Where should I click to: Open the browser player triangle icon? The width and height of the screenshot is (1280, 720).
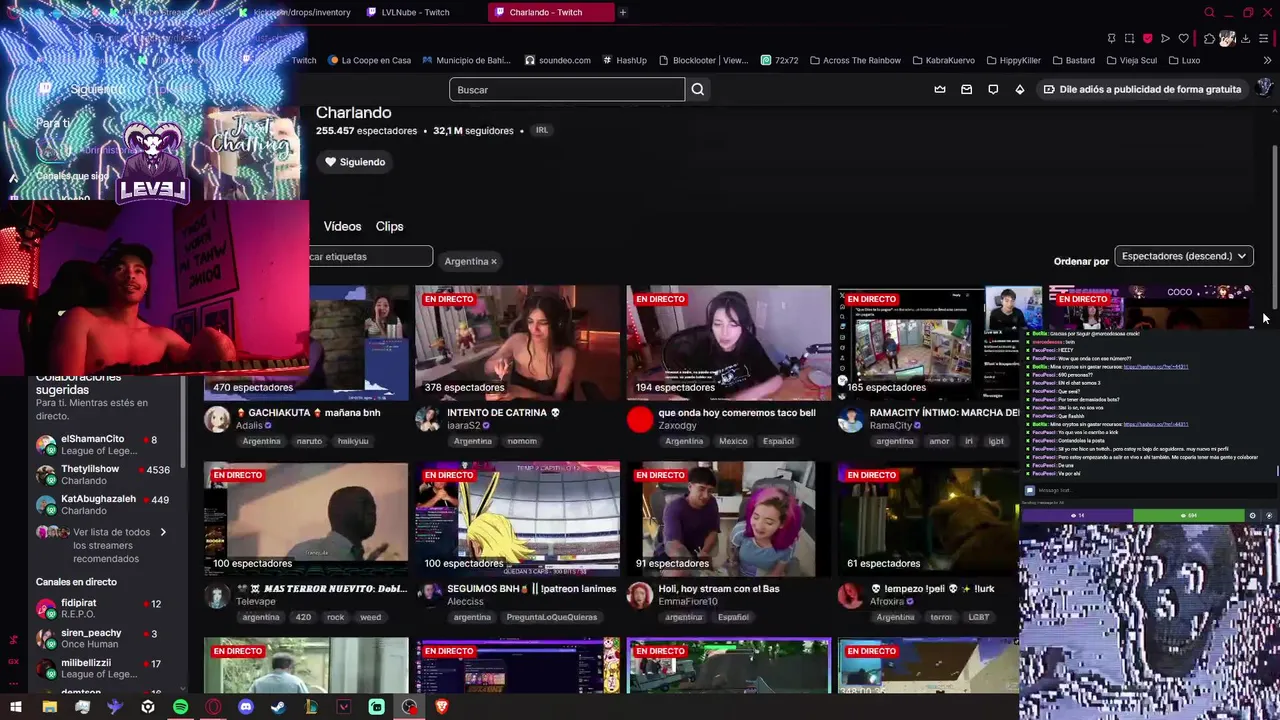[x=1165, y=38]
